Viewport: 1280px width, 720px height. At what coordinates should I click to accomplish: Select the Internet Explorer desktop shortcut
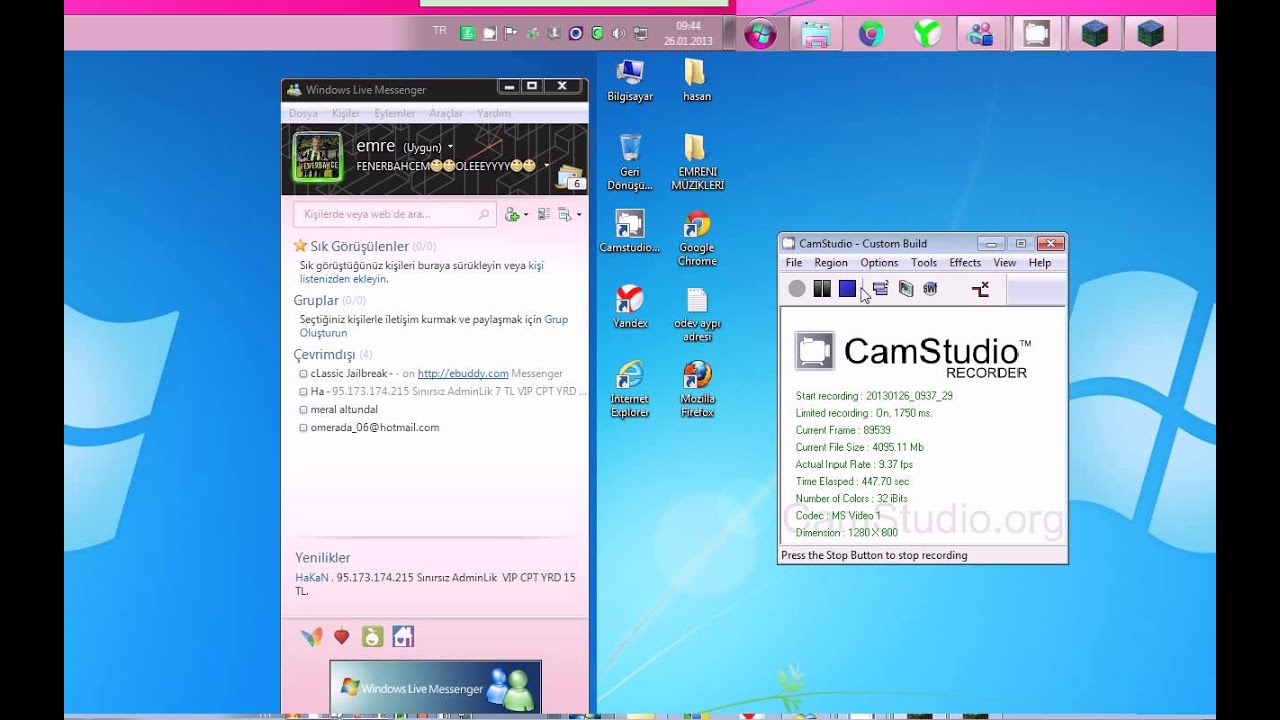coord(630,389)
